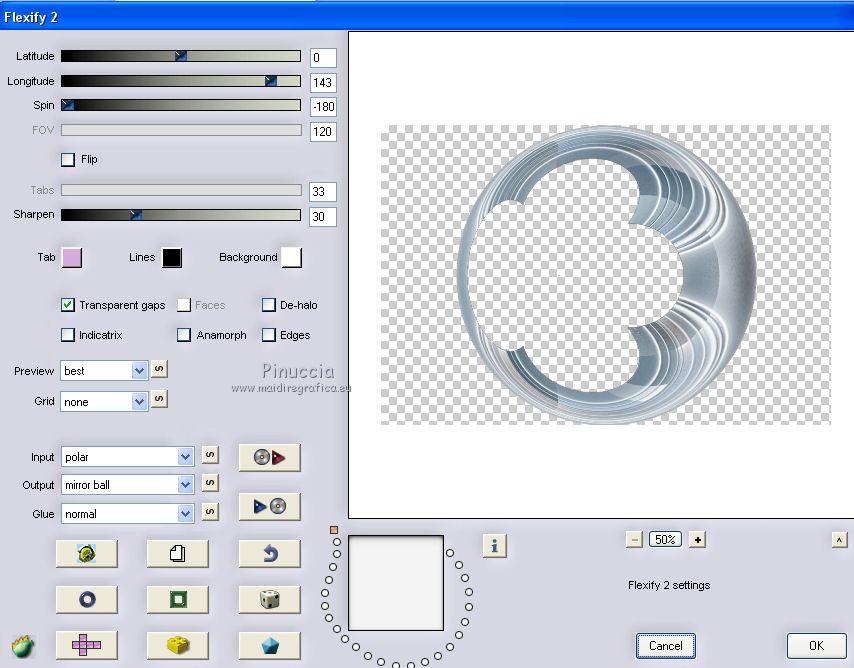Click the small preview thumbnail box

396,583
